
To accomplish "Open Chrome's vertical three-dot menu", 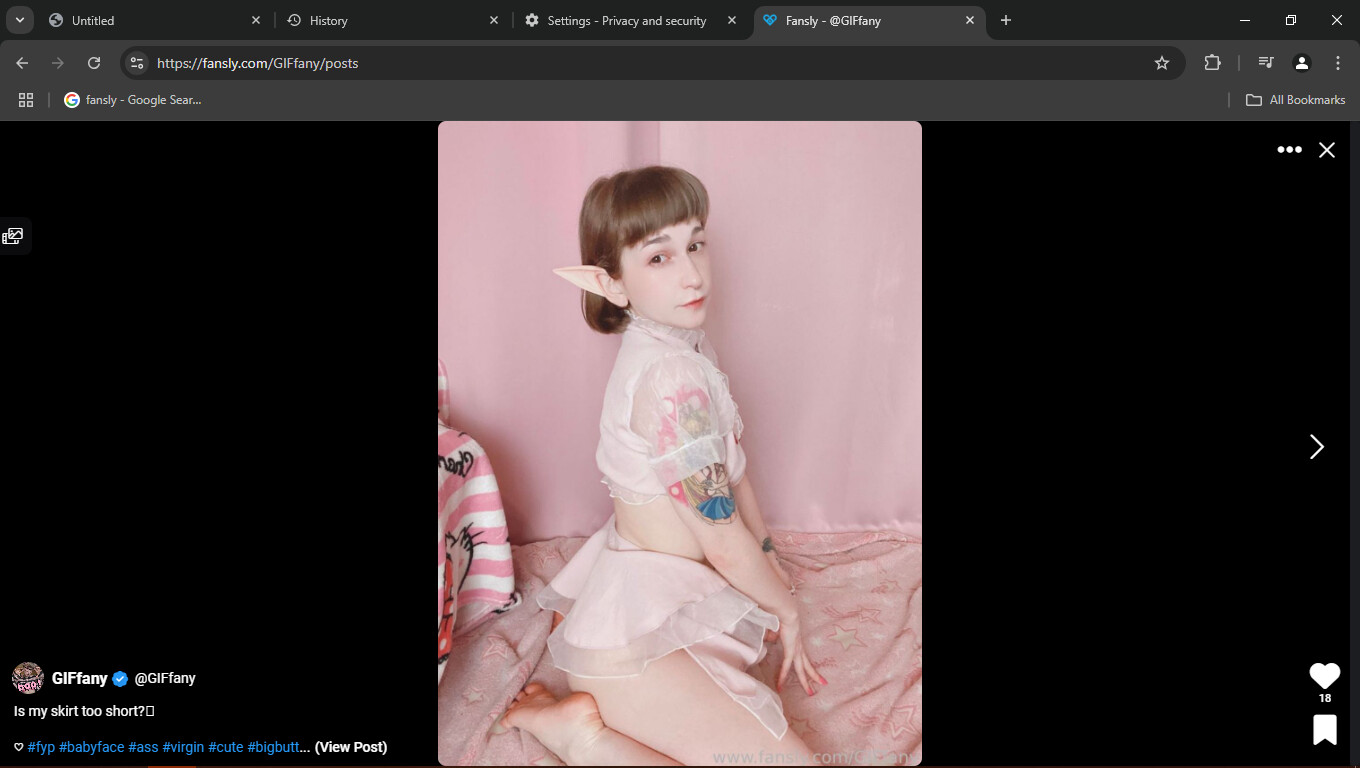I will [1337, 63].
